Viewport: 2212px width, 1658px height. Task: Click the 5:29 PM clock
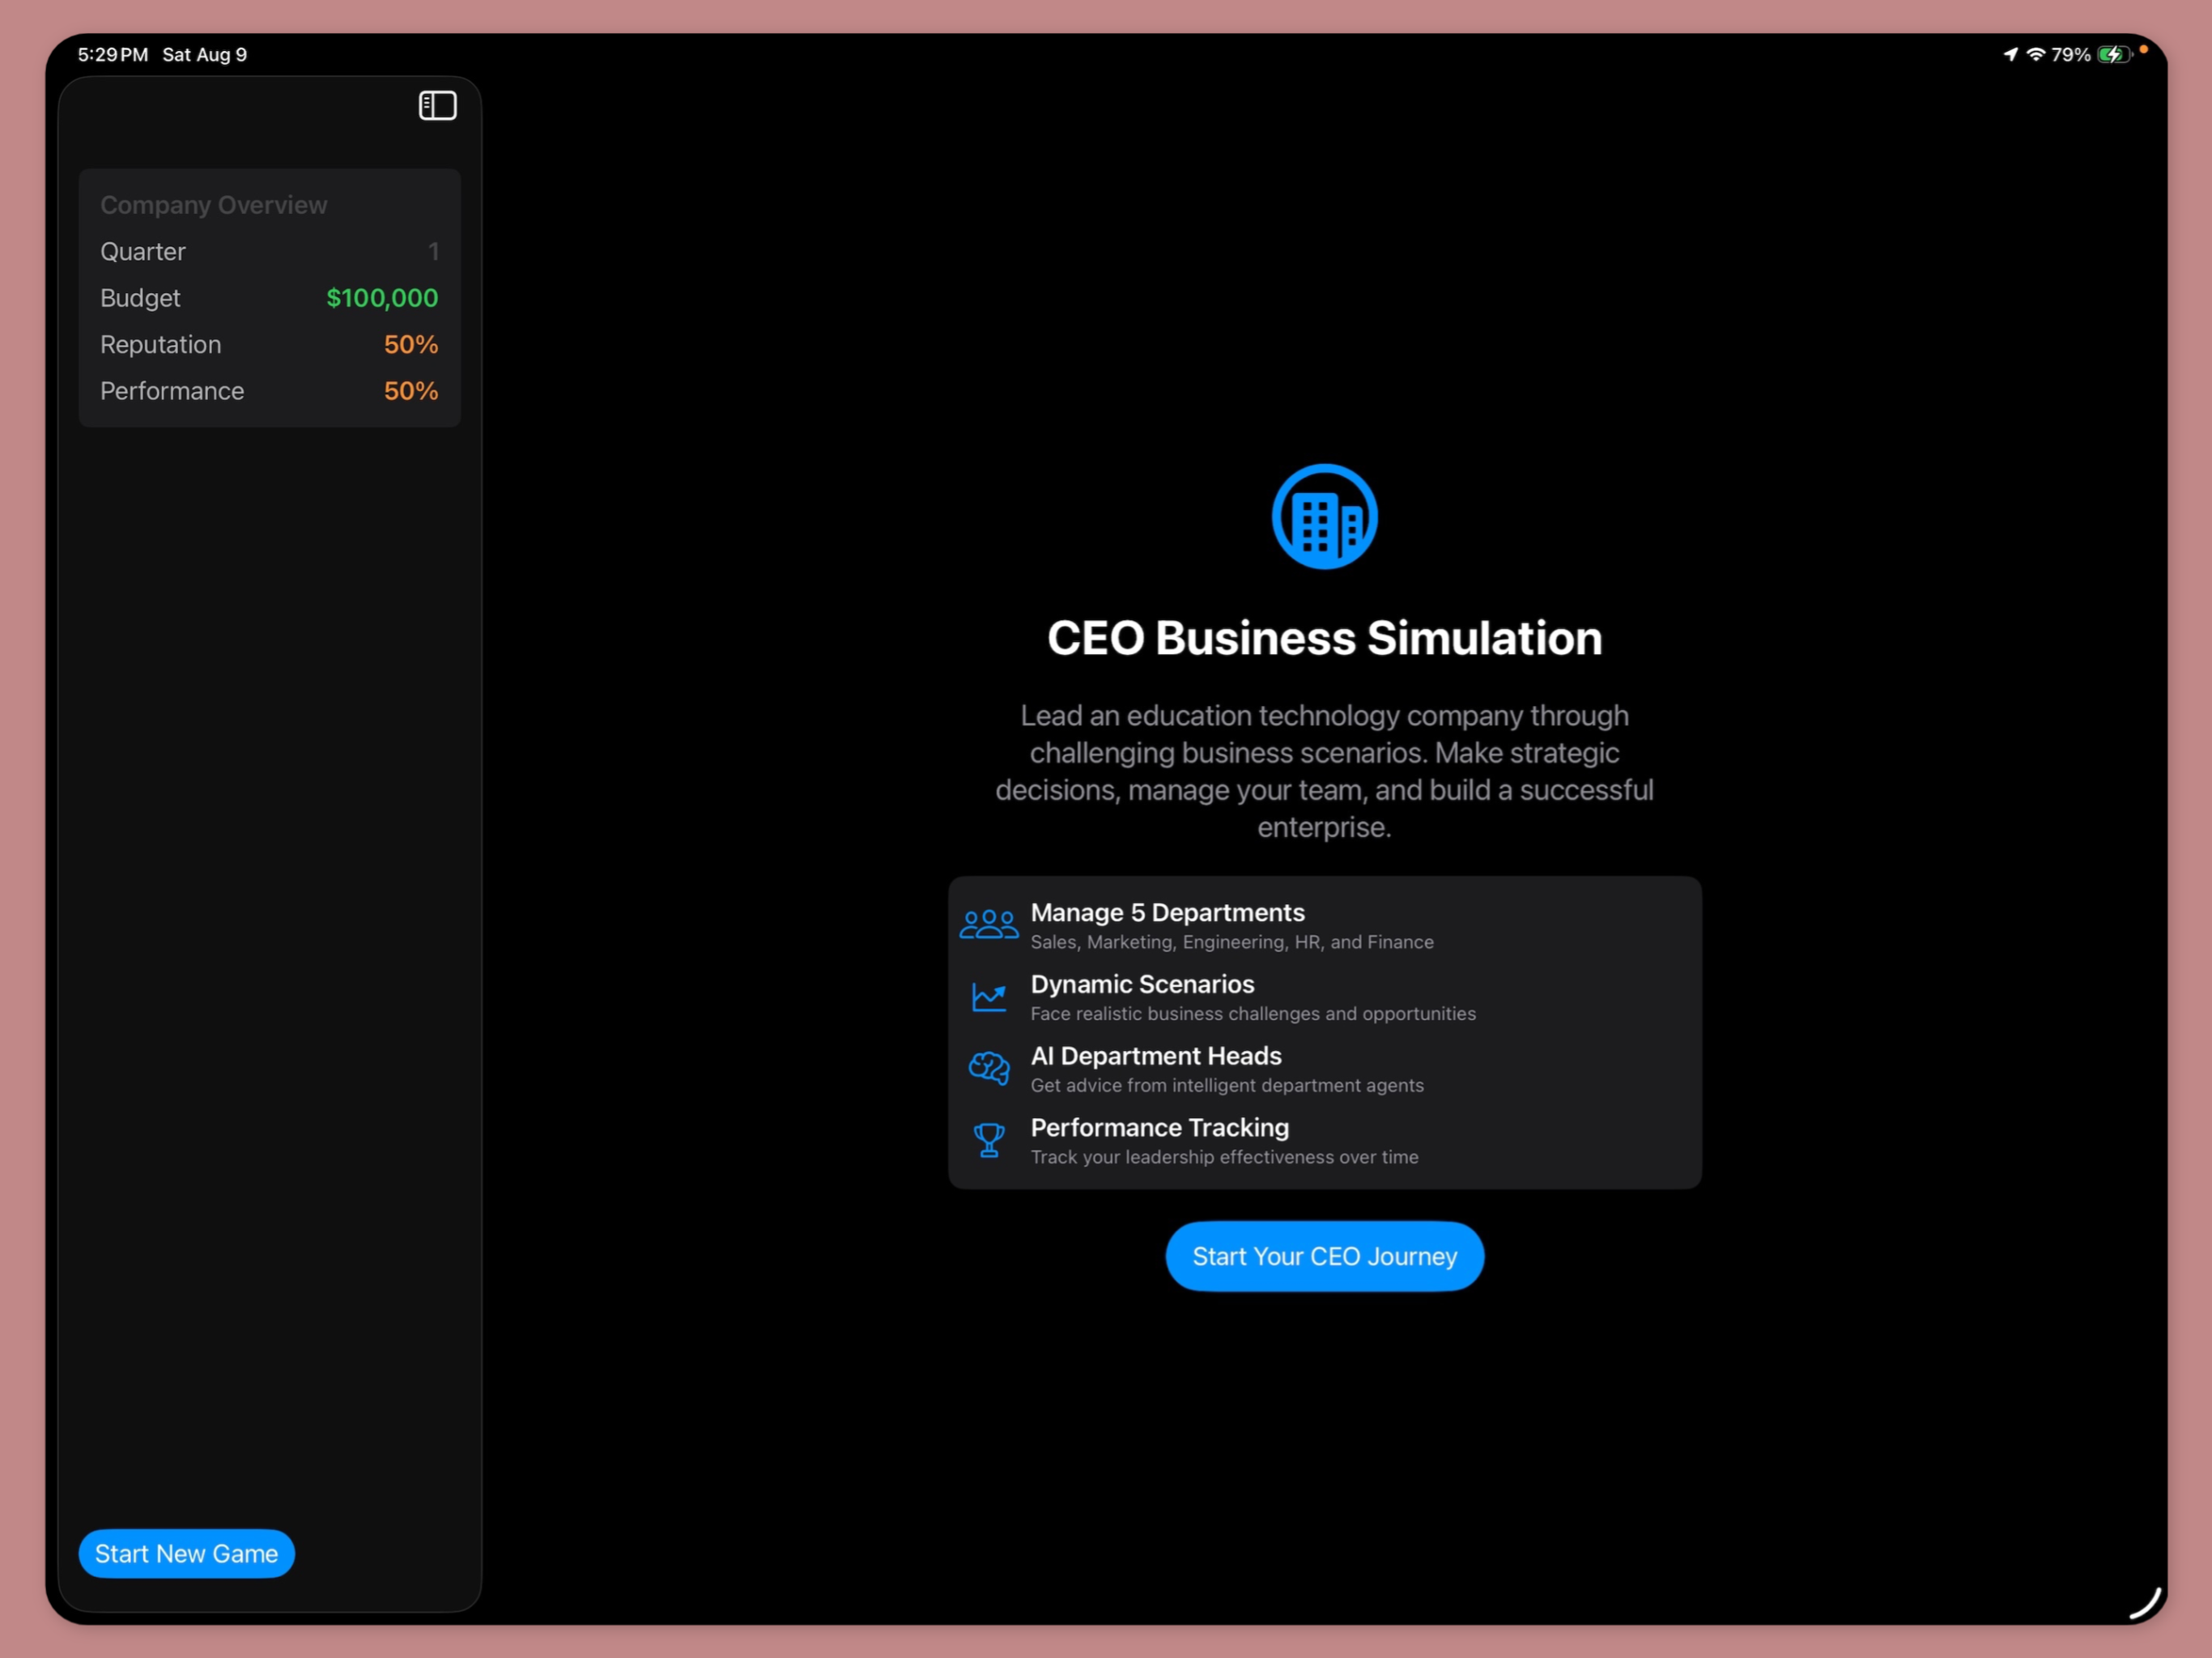click(113, 55)
